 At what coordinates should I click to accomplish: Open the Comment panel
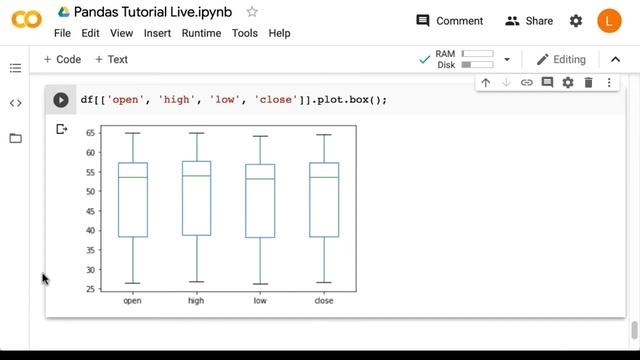449,21
